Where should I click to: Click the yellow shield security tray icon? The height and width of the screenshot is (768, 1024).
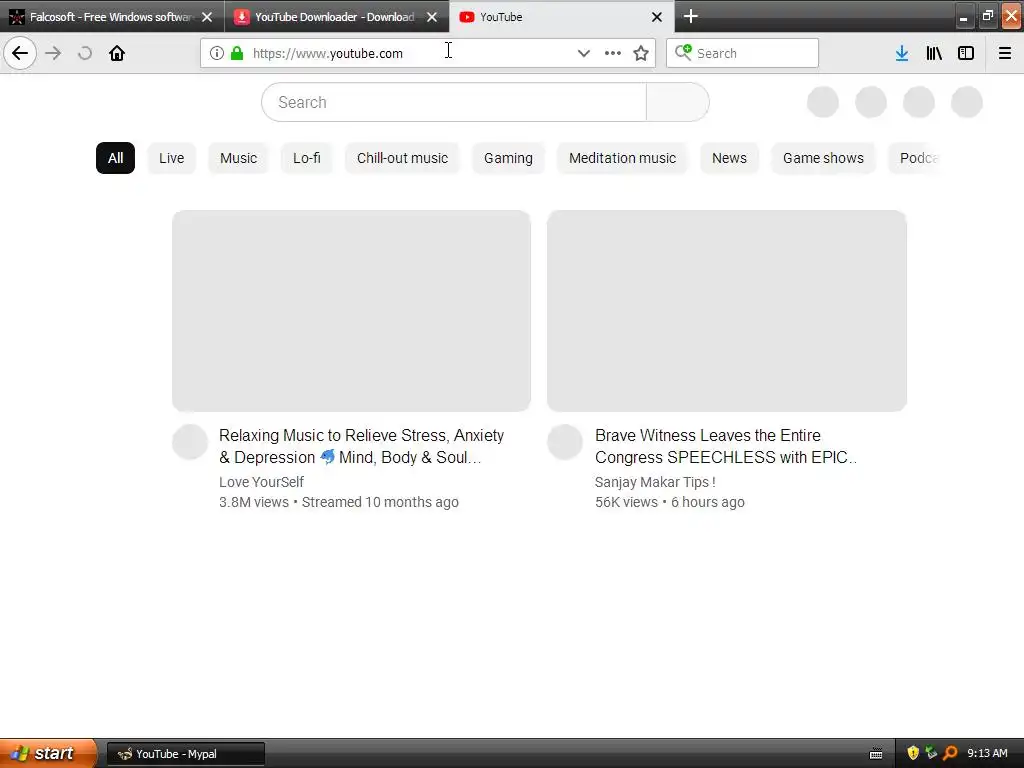click(x=913, y=753)
